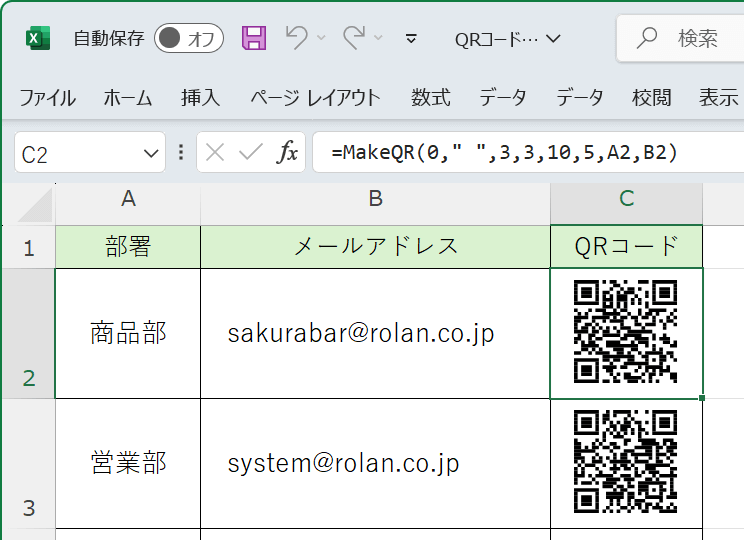Image resolution: width=744 pixels, height=540 pixels.
Task: Switch to the 数式 tab
Action: coord(431,98)
